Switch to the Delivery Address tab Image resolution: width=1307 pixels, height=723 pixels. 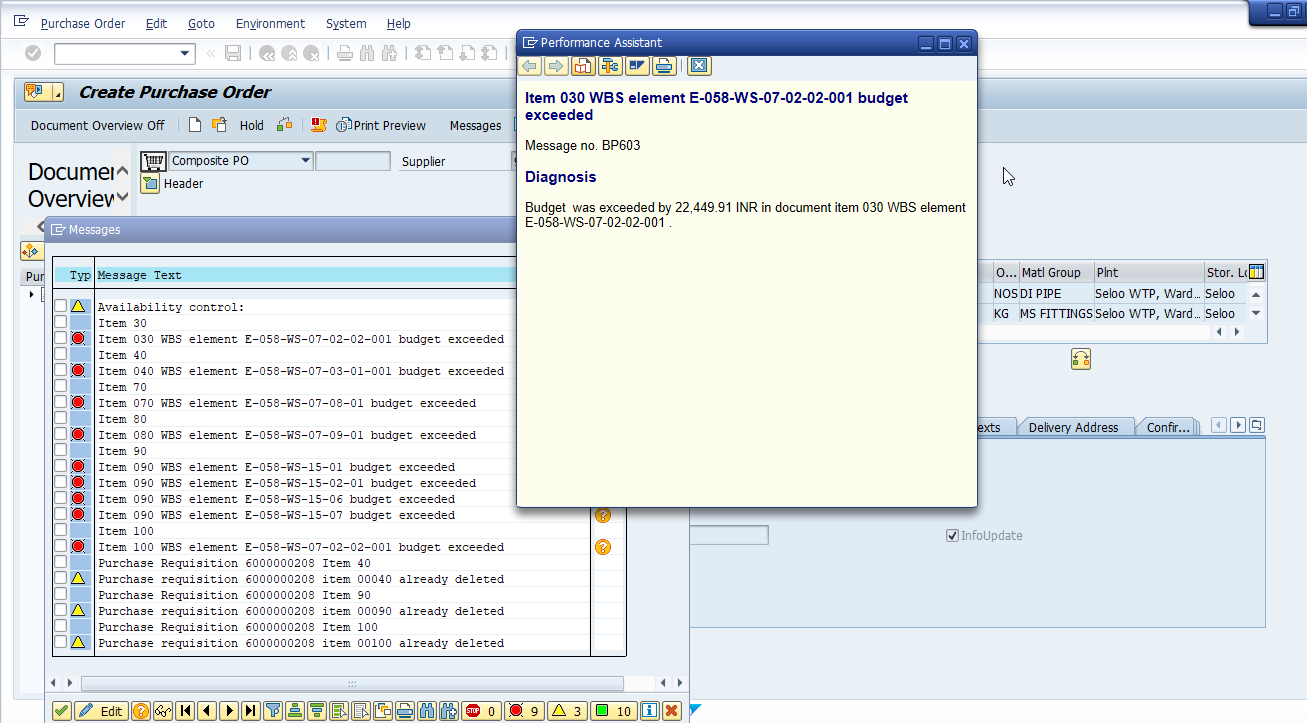pos(1073,427)
